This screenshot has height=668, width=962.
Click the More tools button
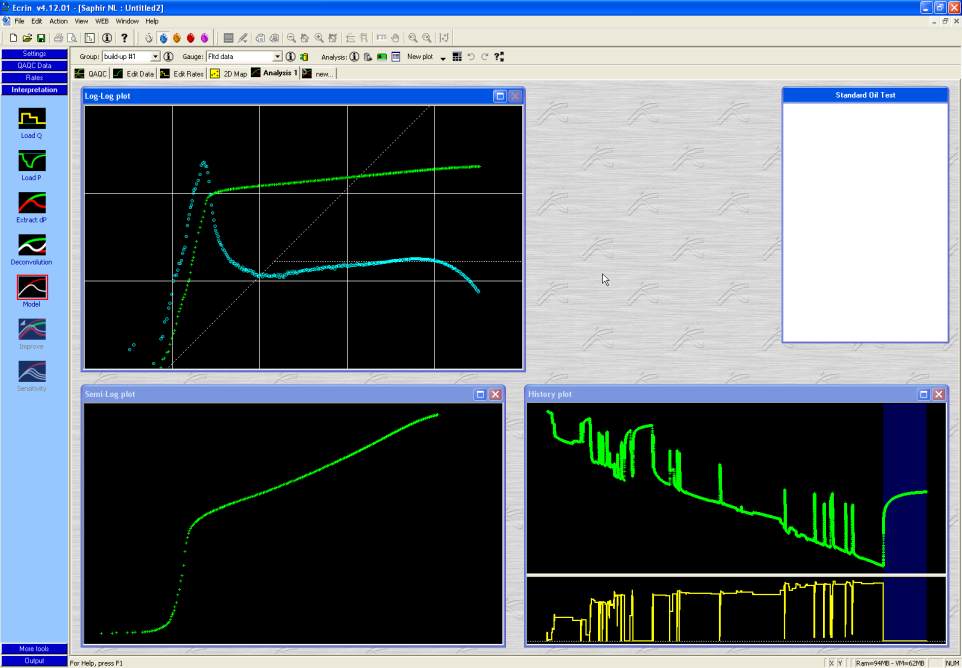coord(34,649)
